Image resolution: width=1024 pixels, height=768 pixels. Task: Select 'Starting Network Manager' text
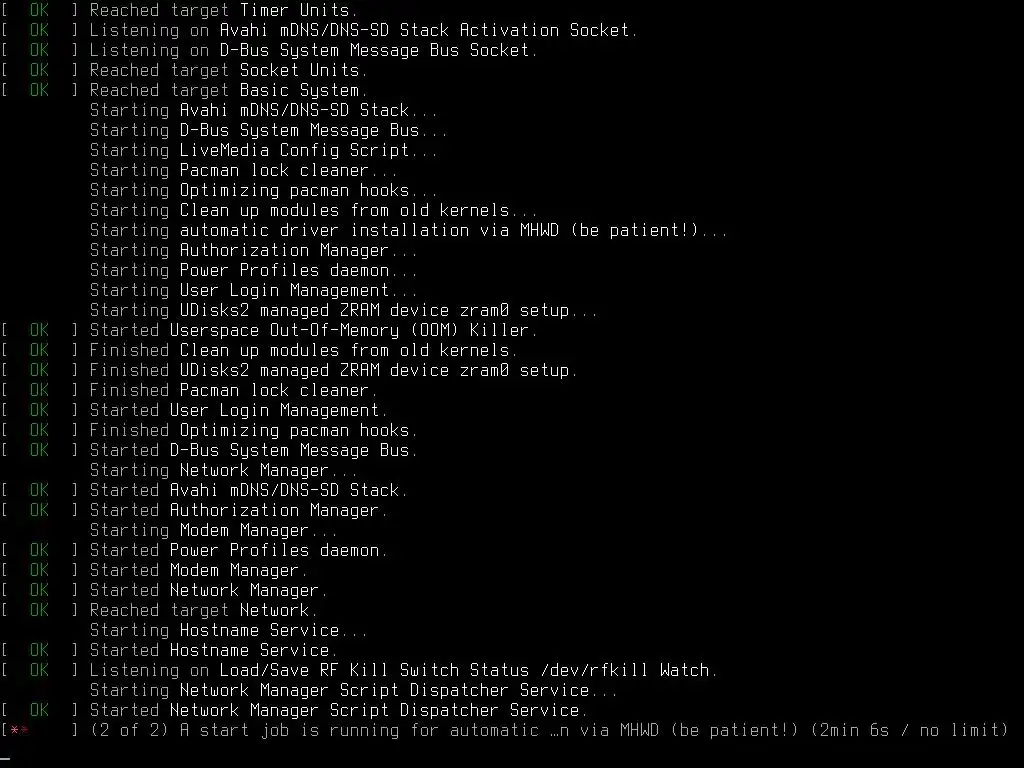coord(223,470)
